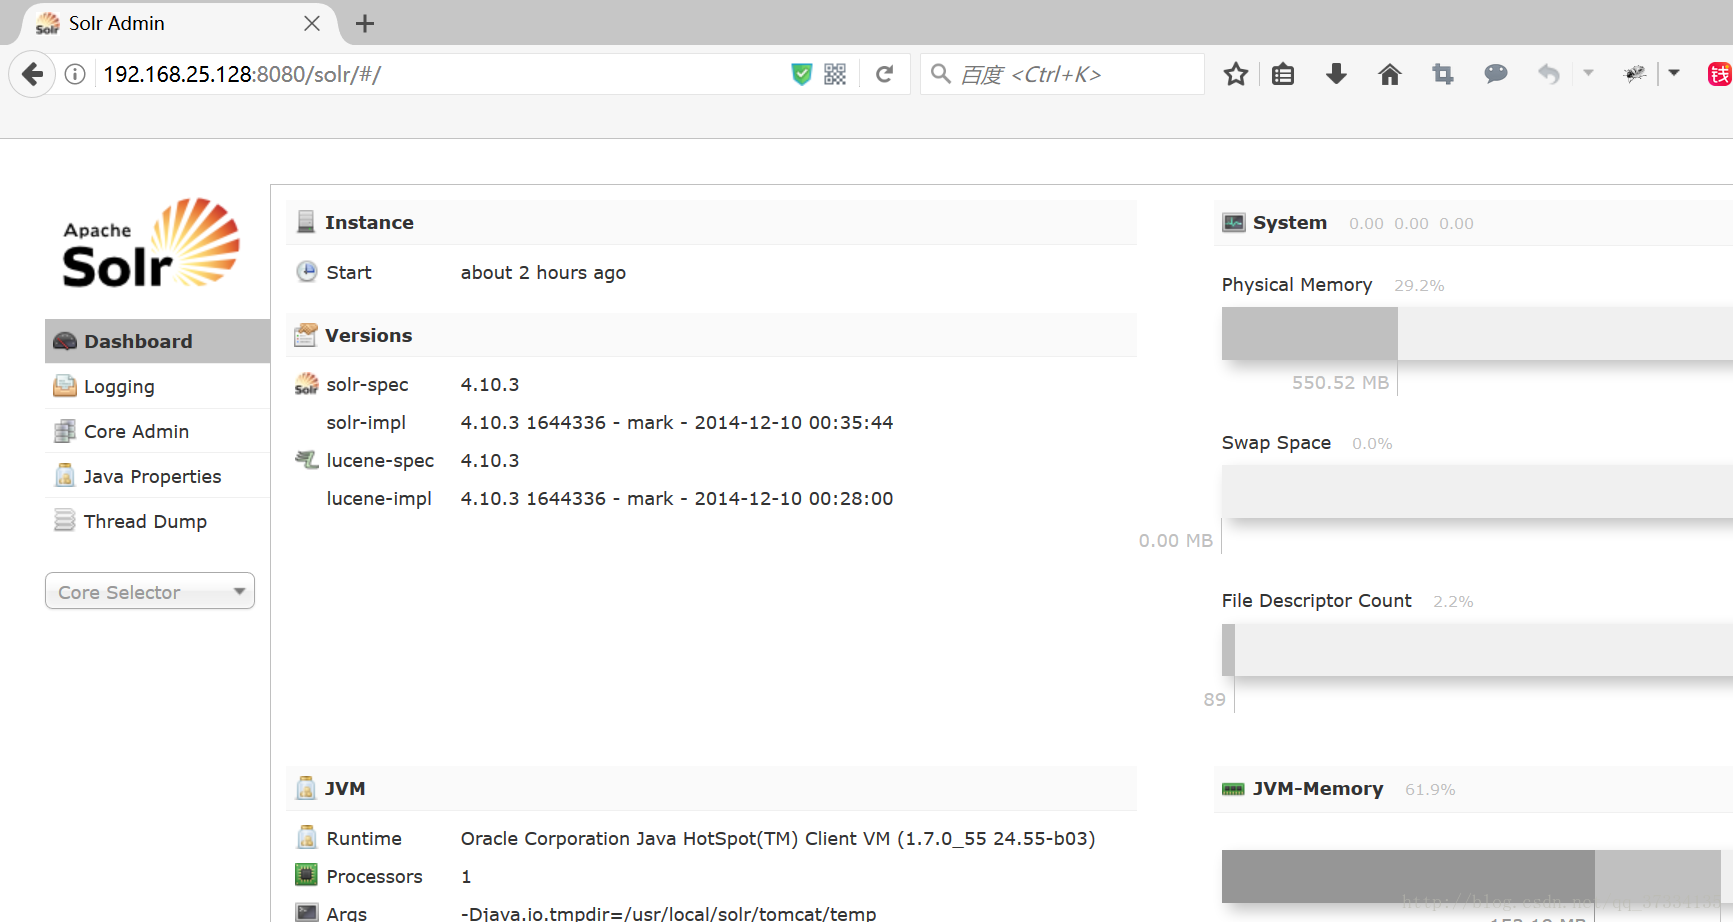Select the Oracle Corporation runtime text

click(x=778, y=838)
